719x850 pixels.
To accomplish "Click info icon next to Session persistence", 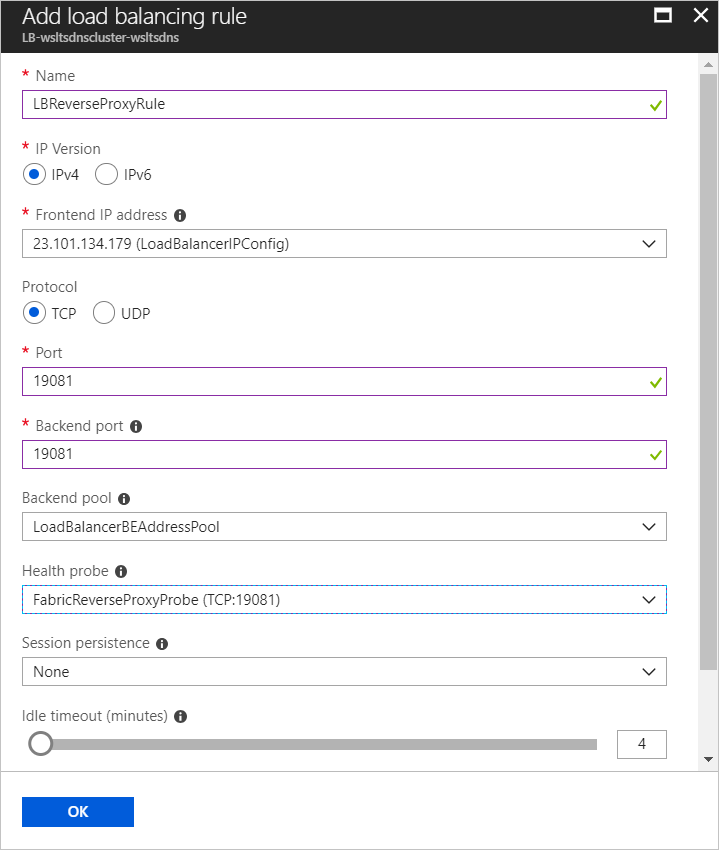I will [162, 644].
